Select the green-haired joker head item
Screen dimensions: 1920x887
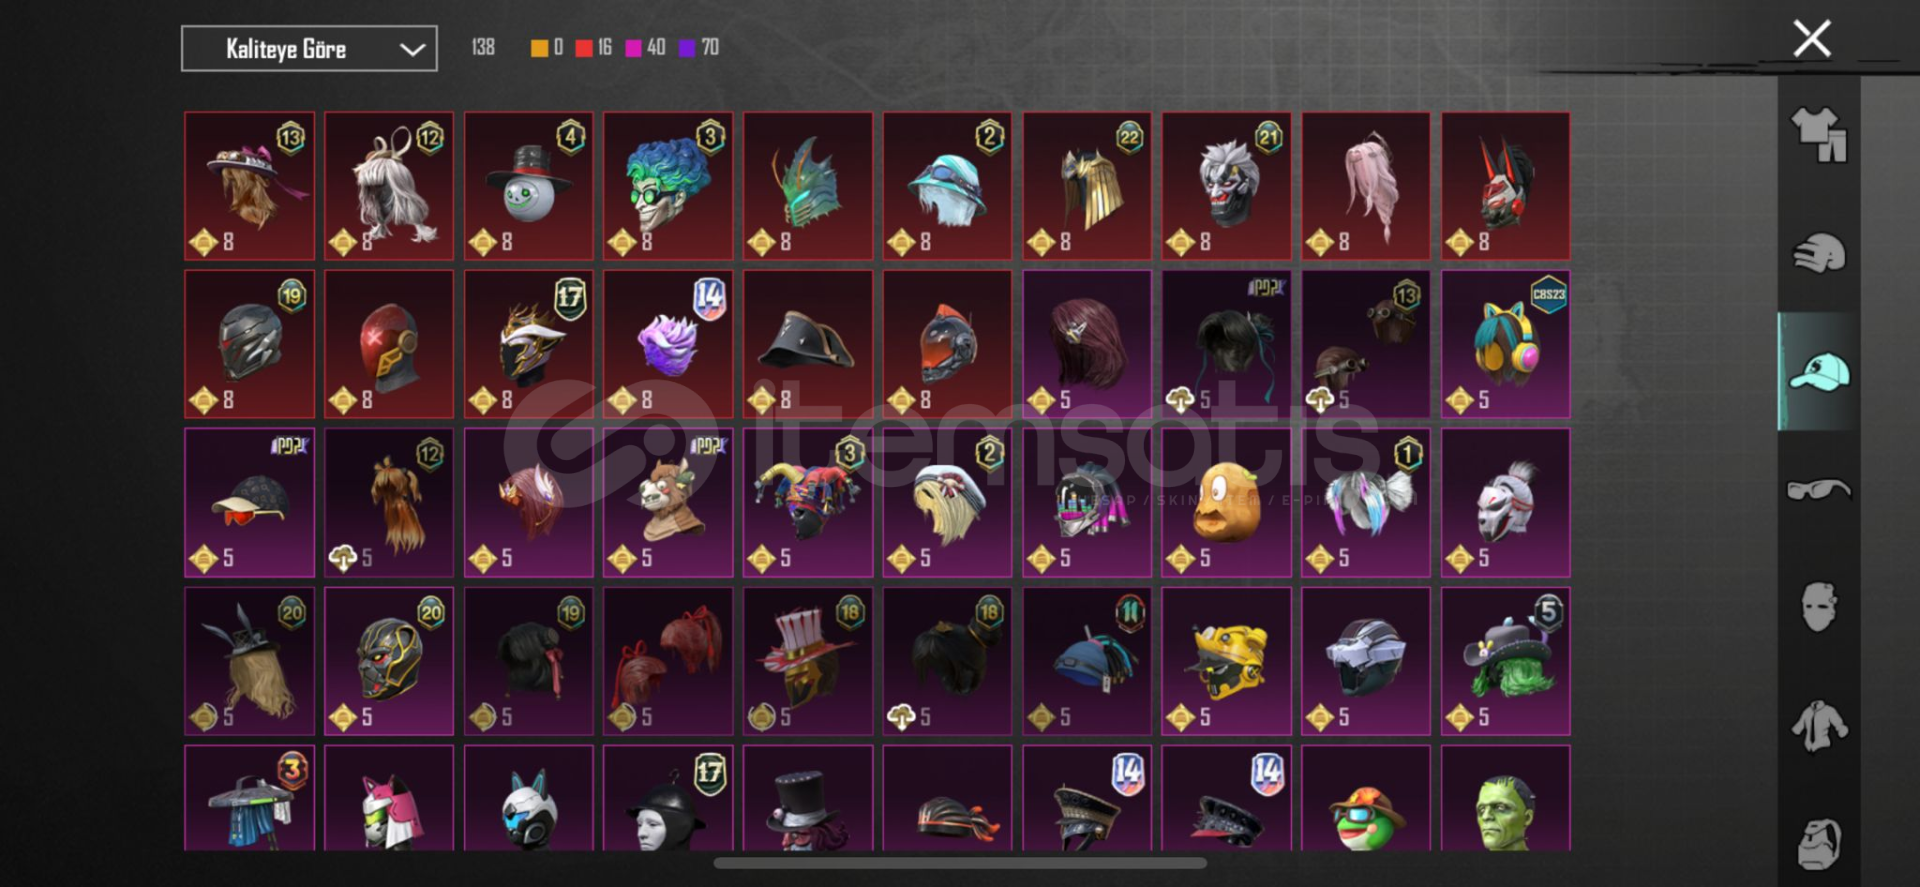point(668,186)
